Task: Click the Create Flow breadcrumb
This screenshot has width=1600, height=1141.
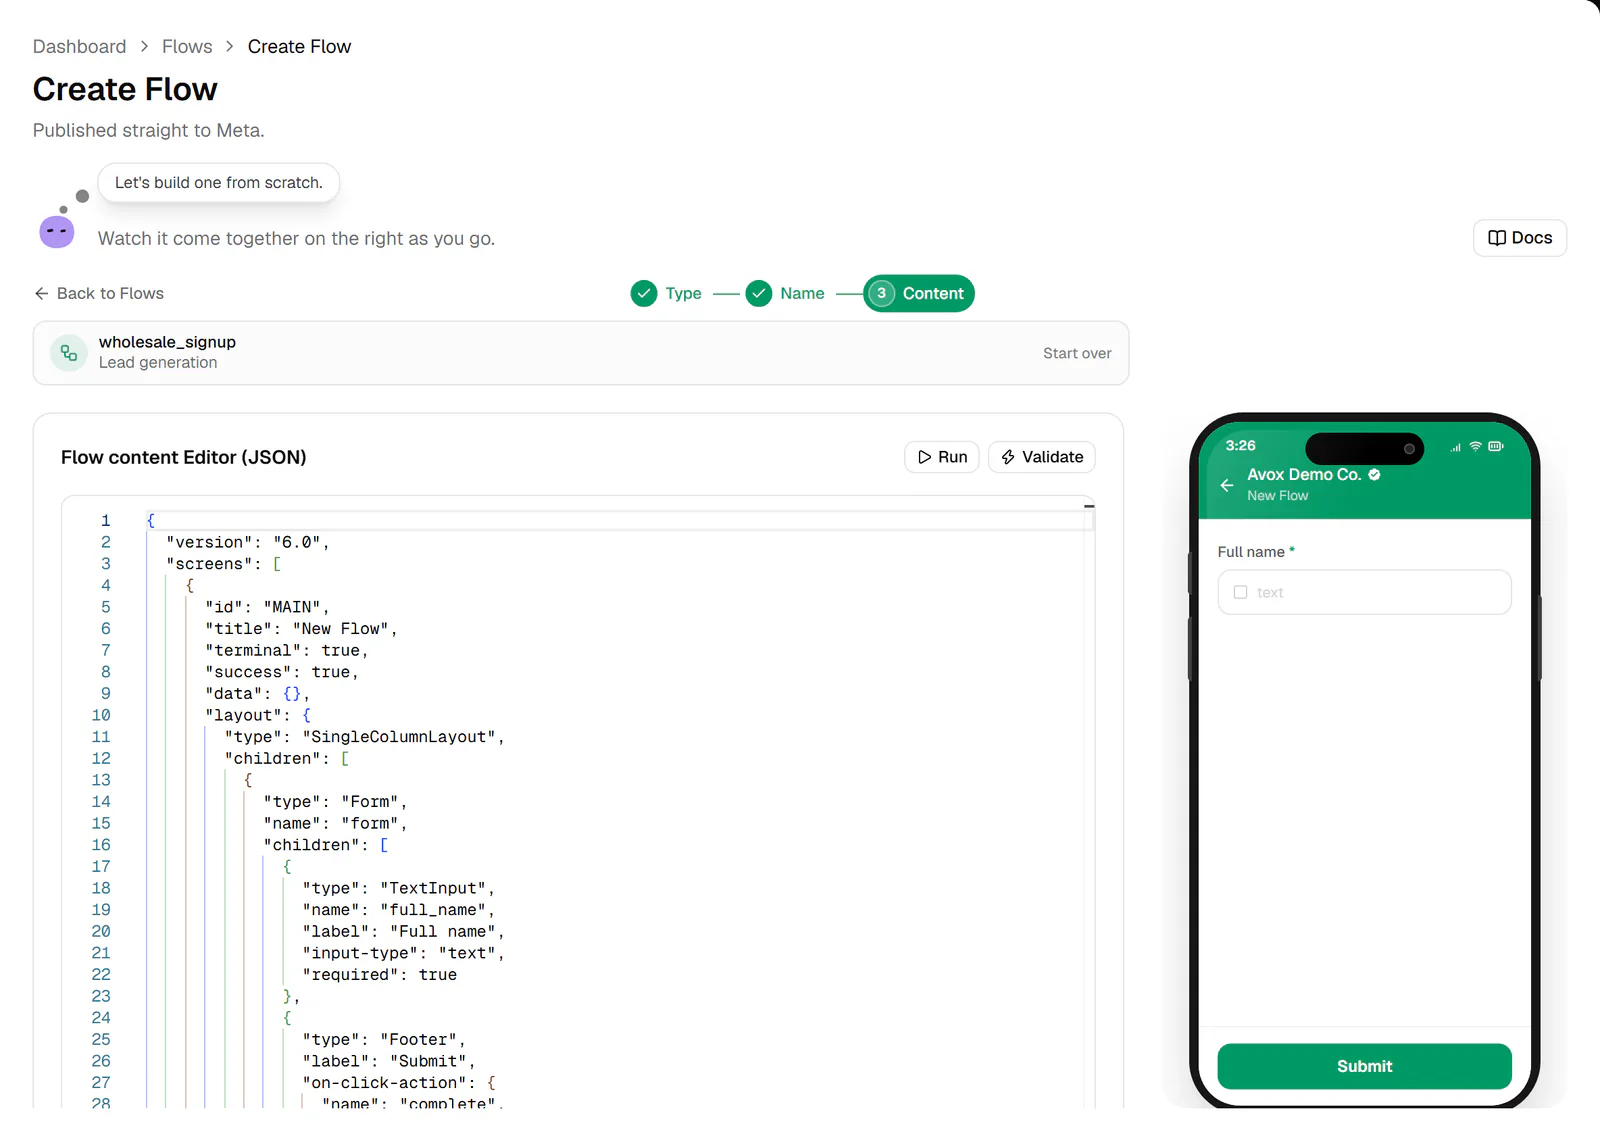Action: pos(299,47)
